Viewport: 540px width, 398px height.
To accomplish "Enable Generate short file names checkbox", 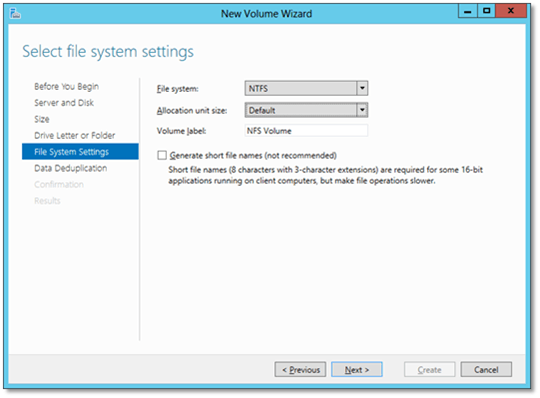I will pos(162,155).
